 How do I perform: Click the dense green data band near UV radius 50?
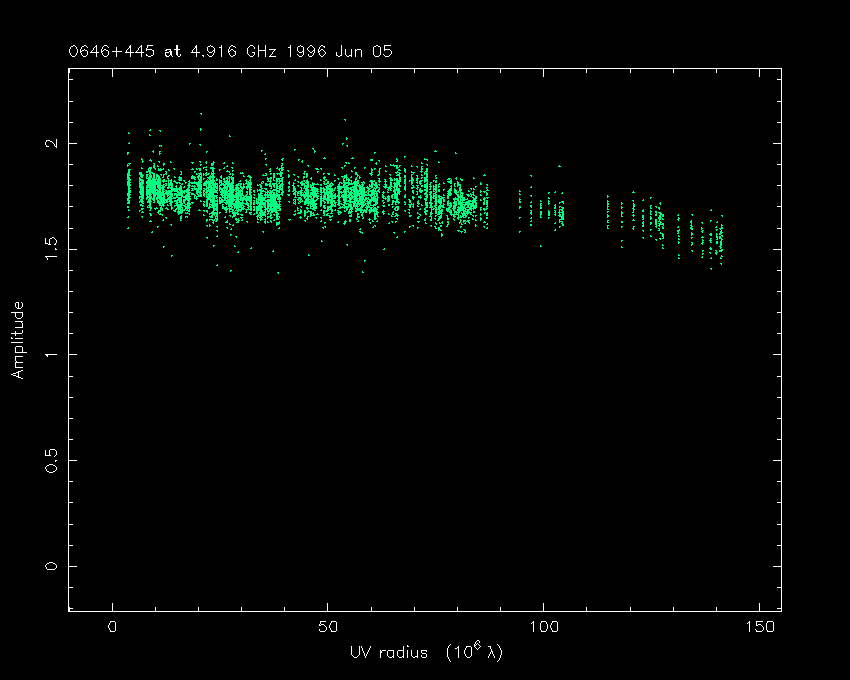pyautogui.click(x=330, y=195)
